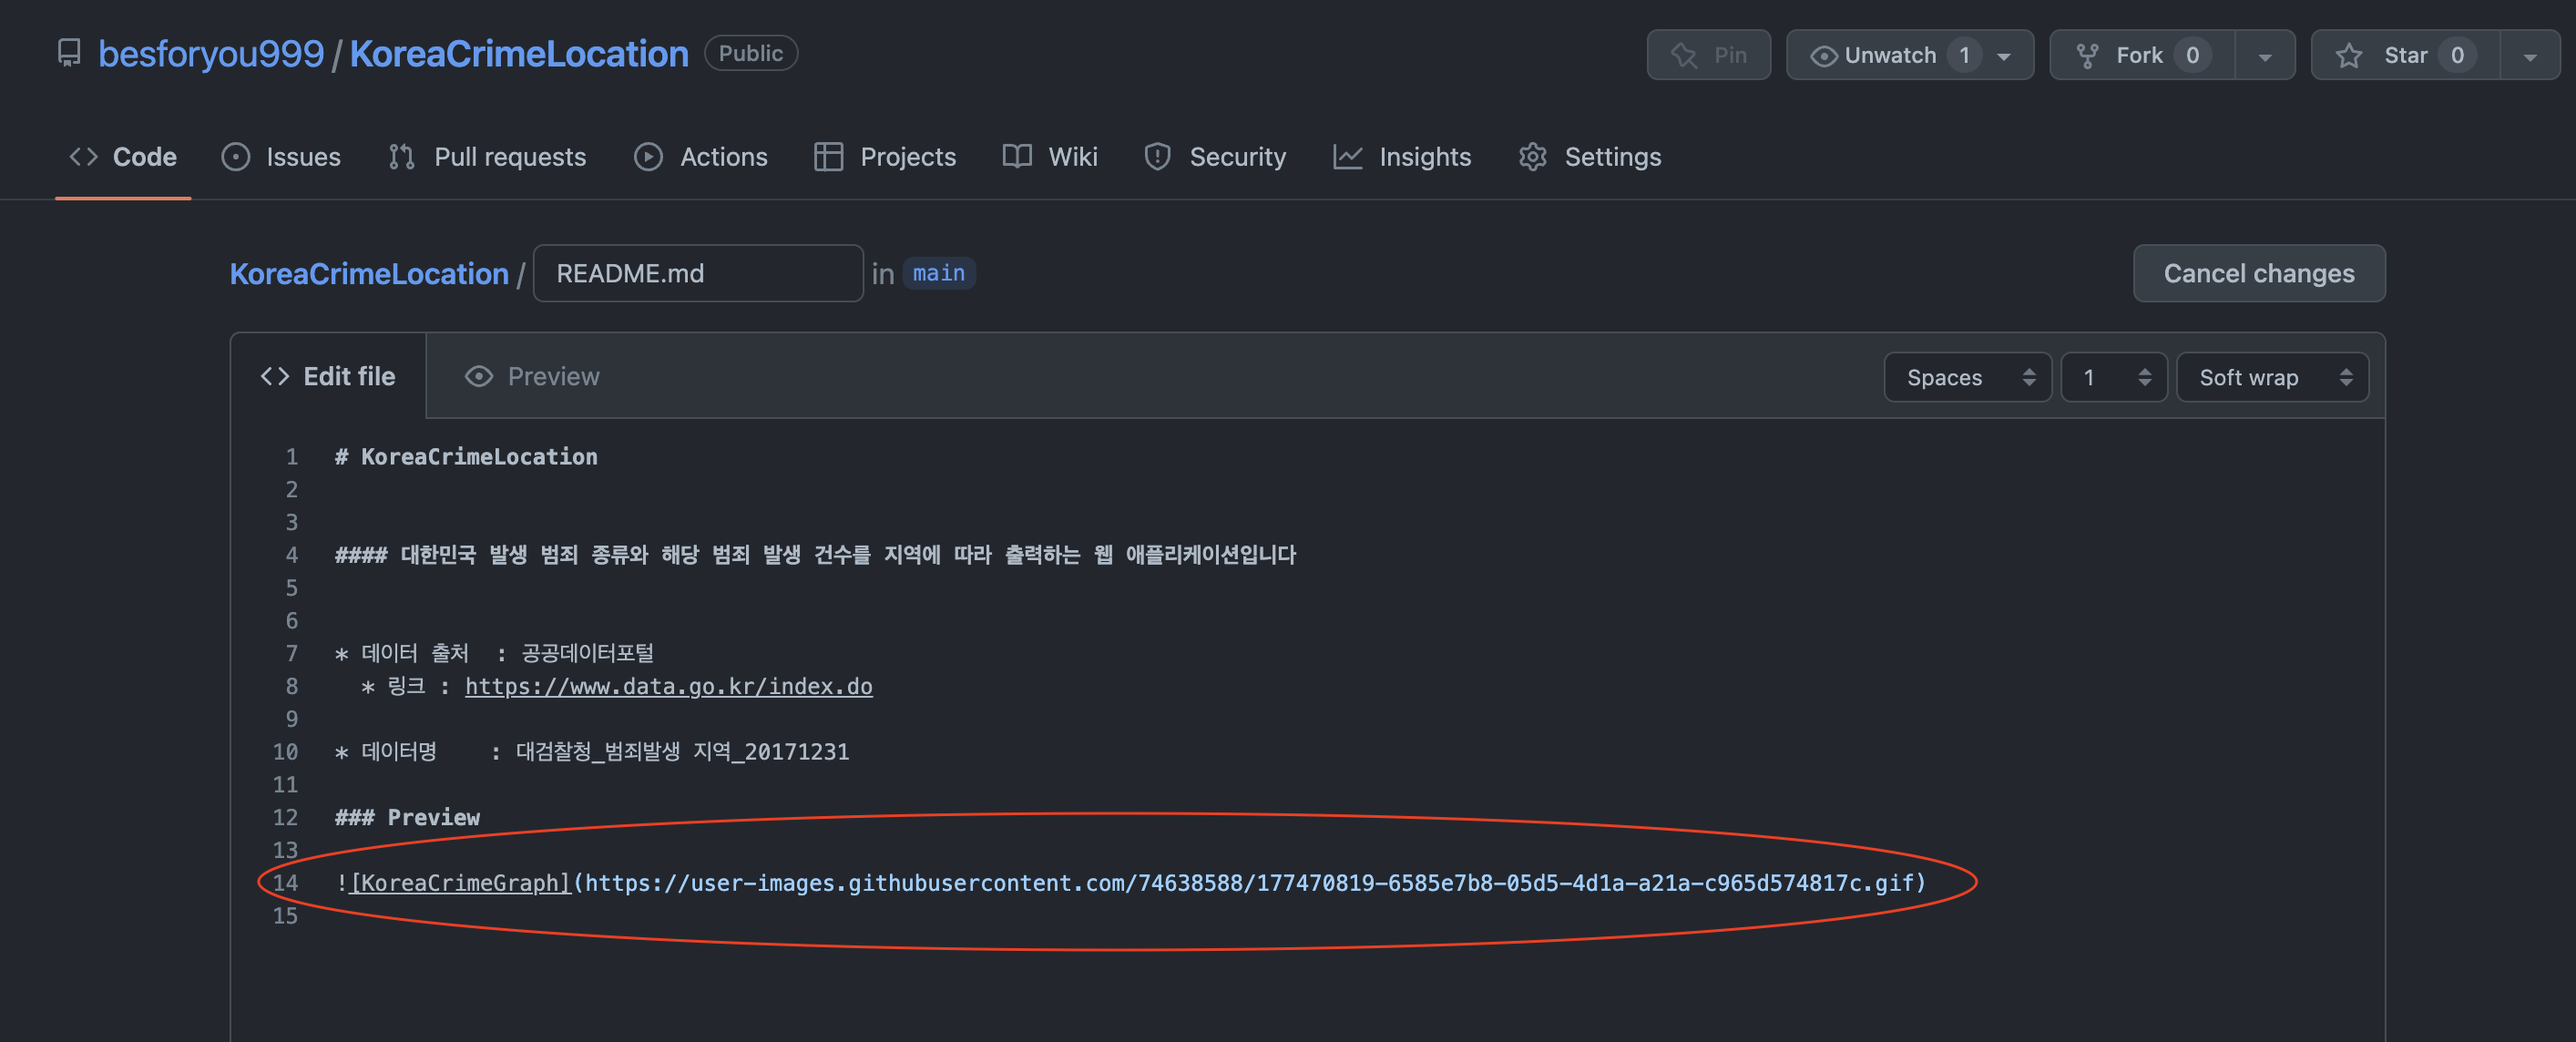Click the pull request icon
Image resolution: width=2576 pixels, height=1042 pixels.
[x=402, y=157]
